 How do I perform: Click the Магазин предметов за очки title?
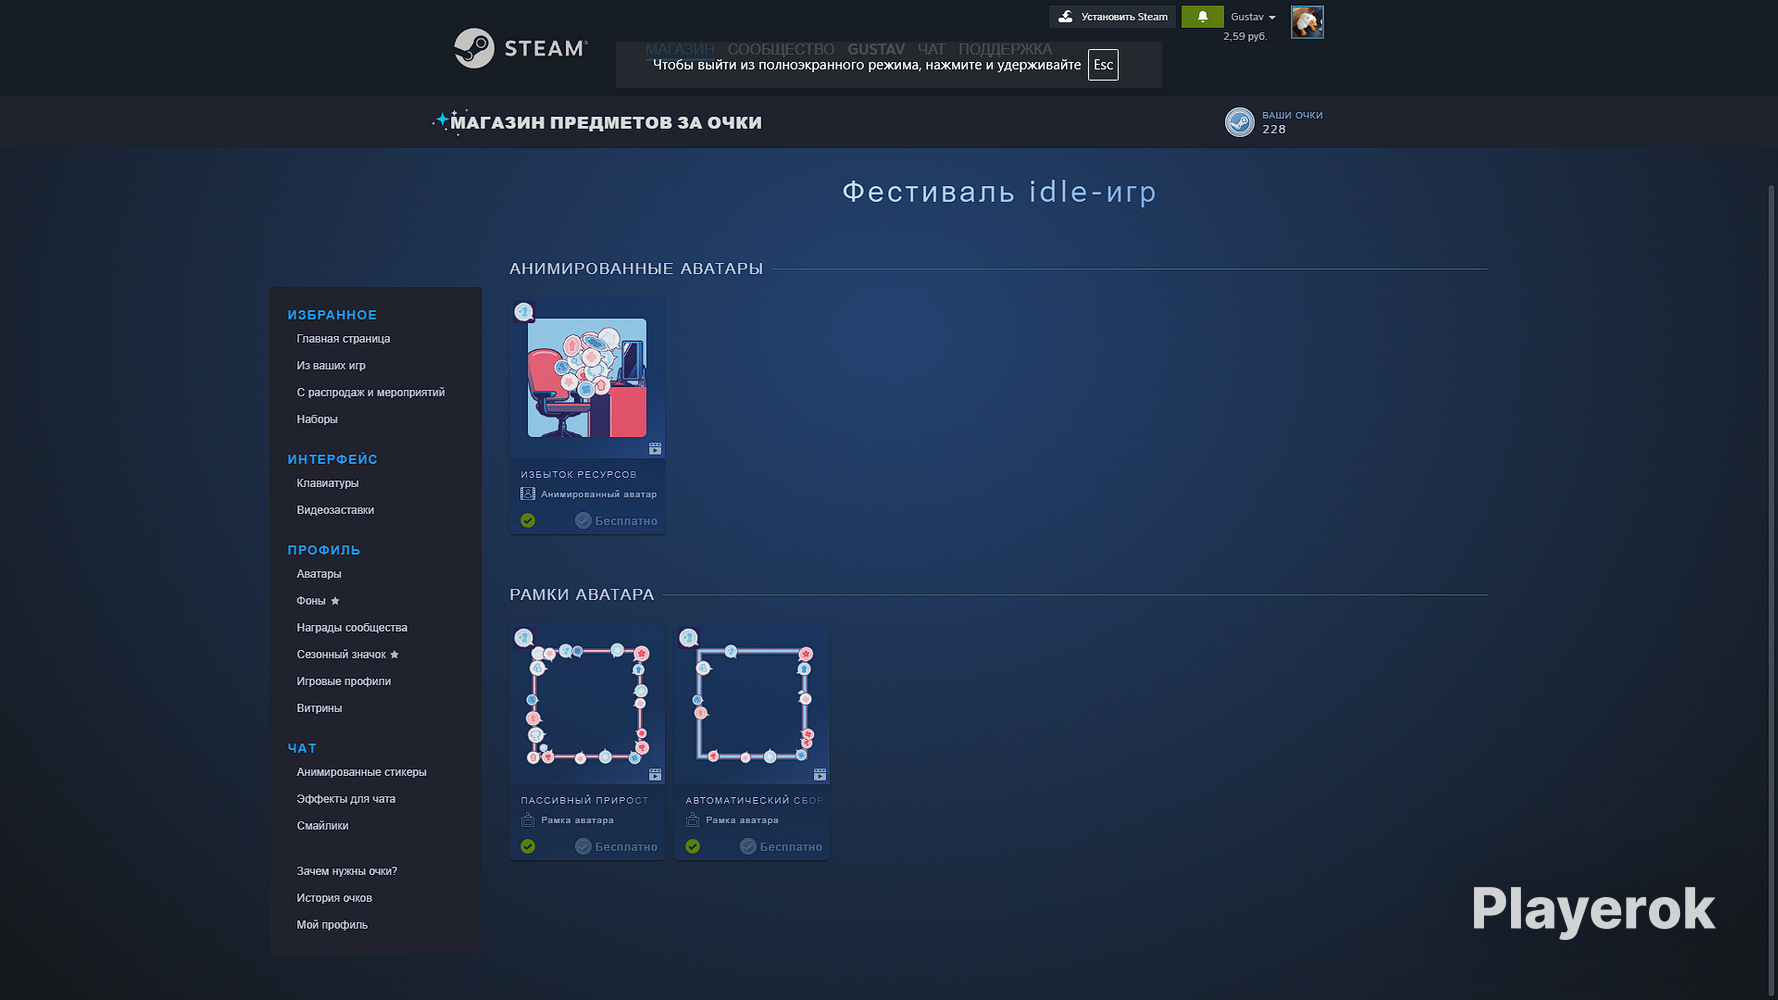click(606, 123)
